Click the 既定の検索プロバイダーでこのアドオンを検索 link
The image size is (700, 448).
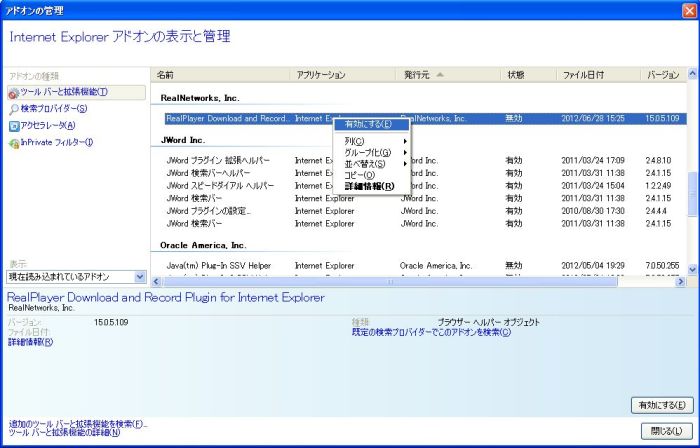coord(430,332)
